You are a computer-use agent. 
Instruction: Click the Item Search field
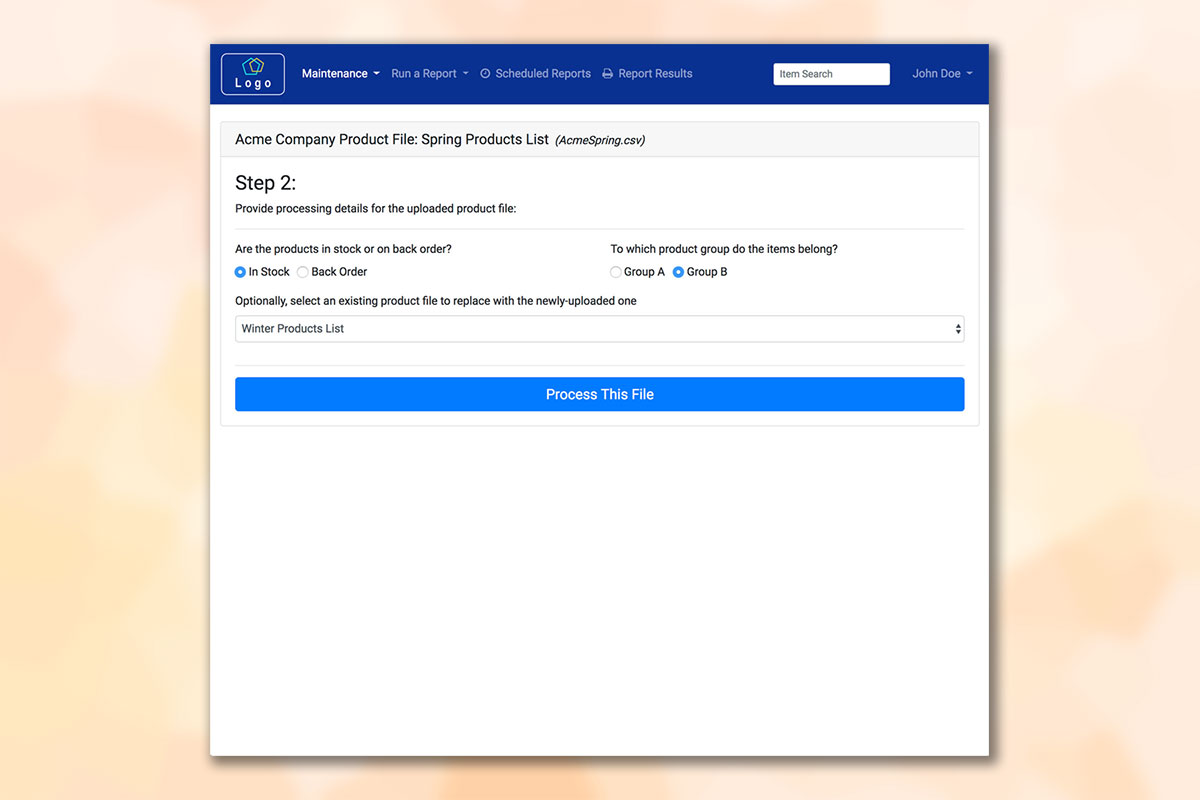tap(831, 74)
